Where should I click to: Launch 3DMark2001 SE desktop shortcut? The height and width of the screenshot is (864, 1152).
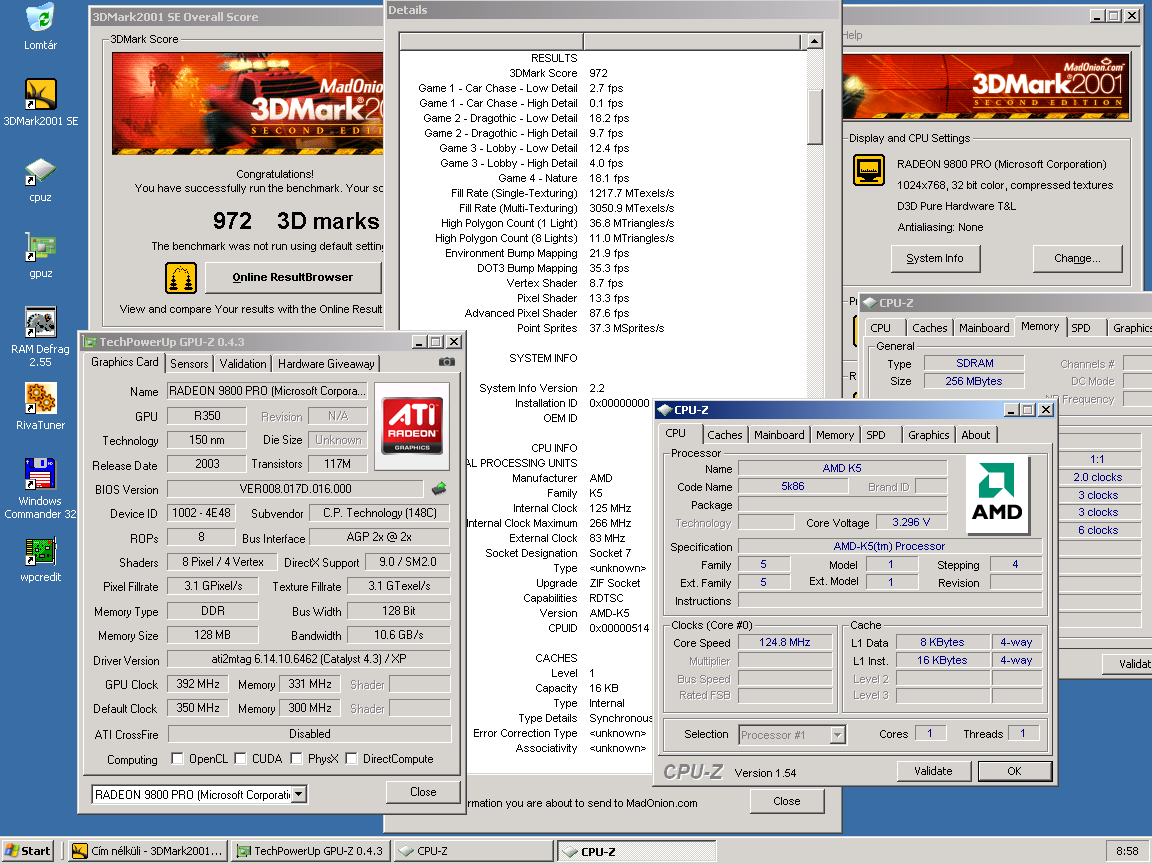pos(40,103)
